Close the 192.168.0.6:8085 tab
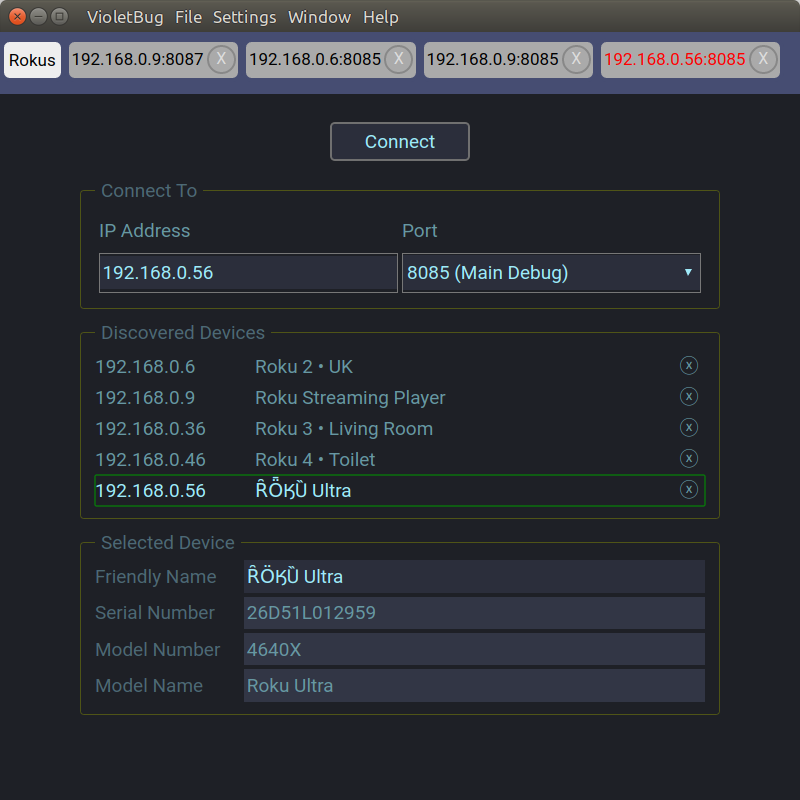This screenshot has height=800, width=800. coord(398,59)
